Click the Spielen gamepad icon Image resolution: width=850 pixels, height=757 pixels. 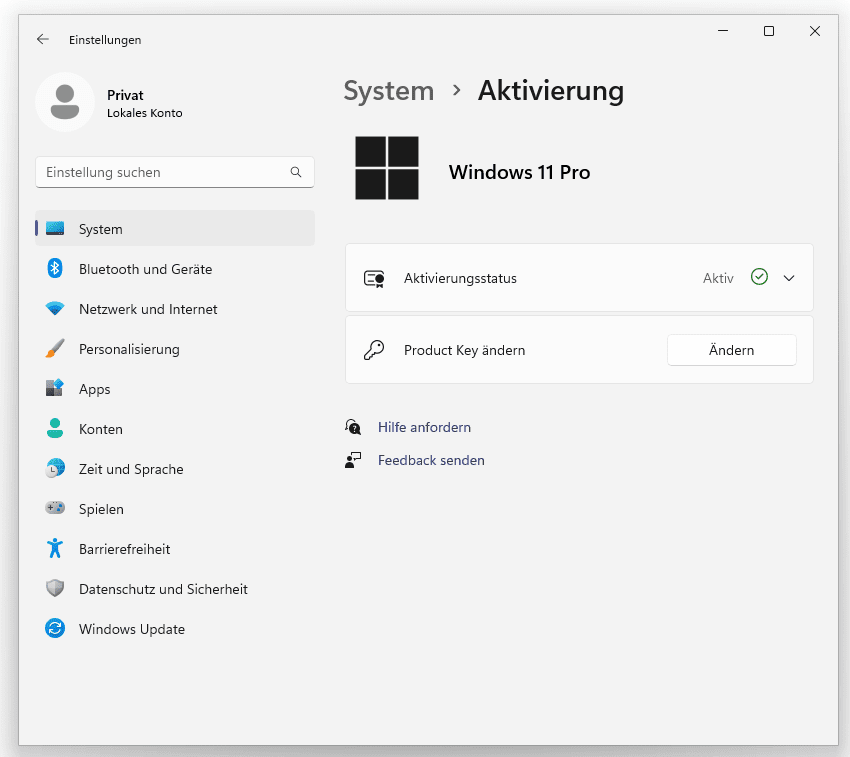pyautogui.click(x=55, y=508)
